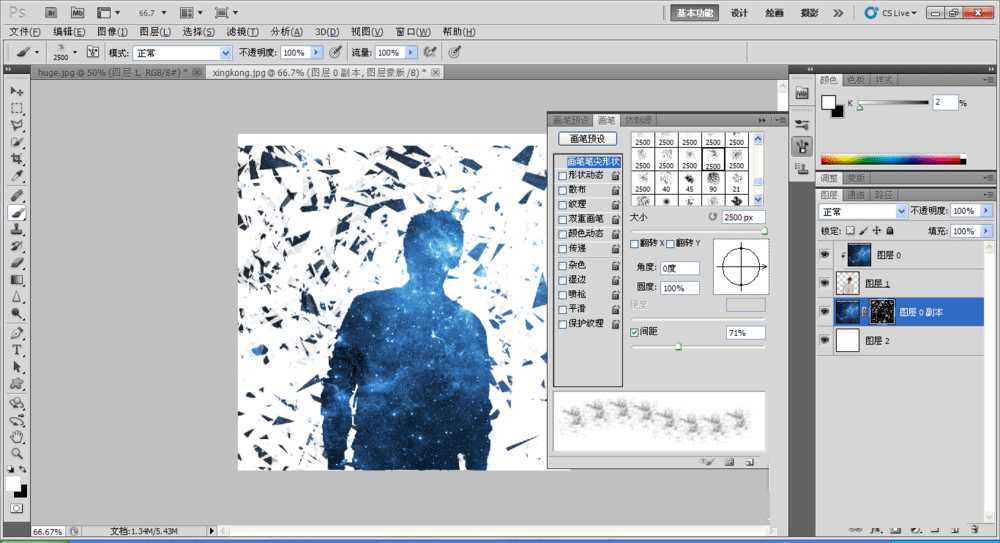Expand the layer 不透明度 opacity arrow
1000x543 pixels.
tap(986, 211)
